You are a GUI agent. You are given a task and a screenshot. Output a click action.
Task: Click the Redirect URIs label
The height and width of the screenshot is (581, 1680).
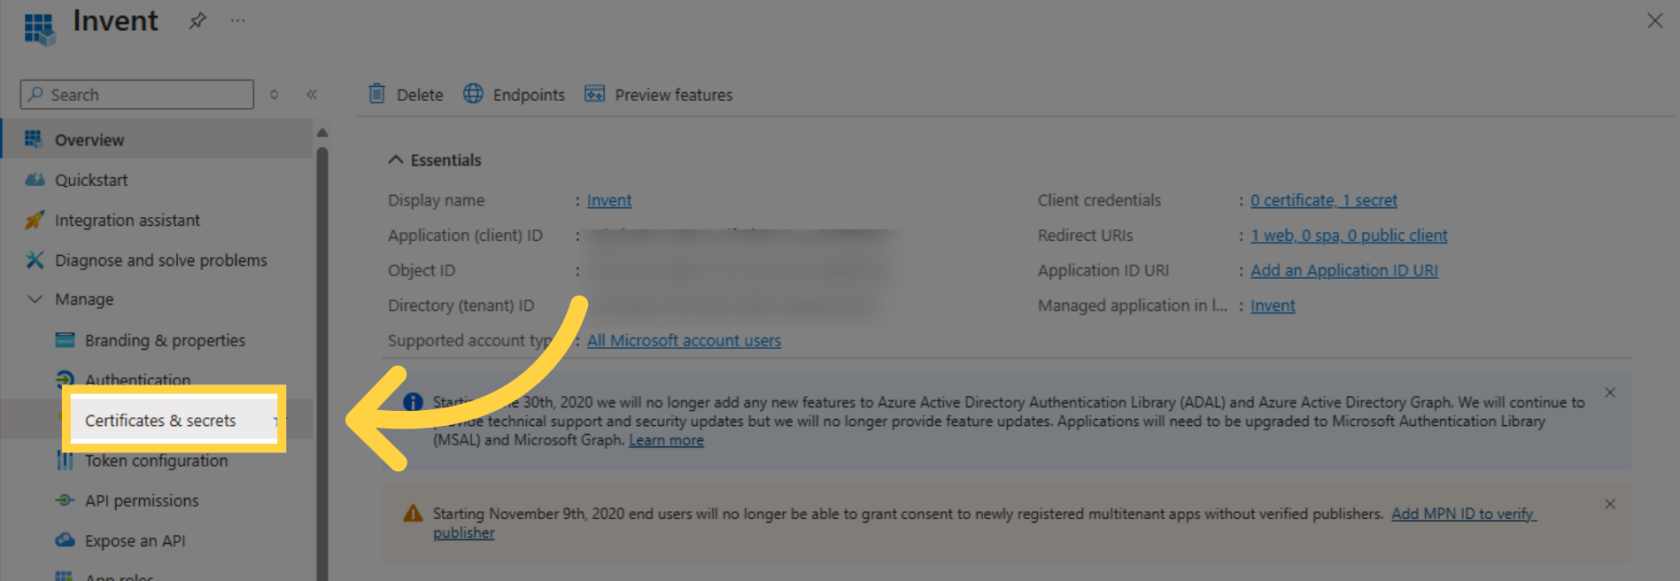click(1085, 235)
